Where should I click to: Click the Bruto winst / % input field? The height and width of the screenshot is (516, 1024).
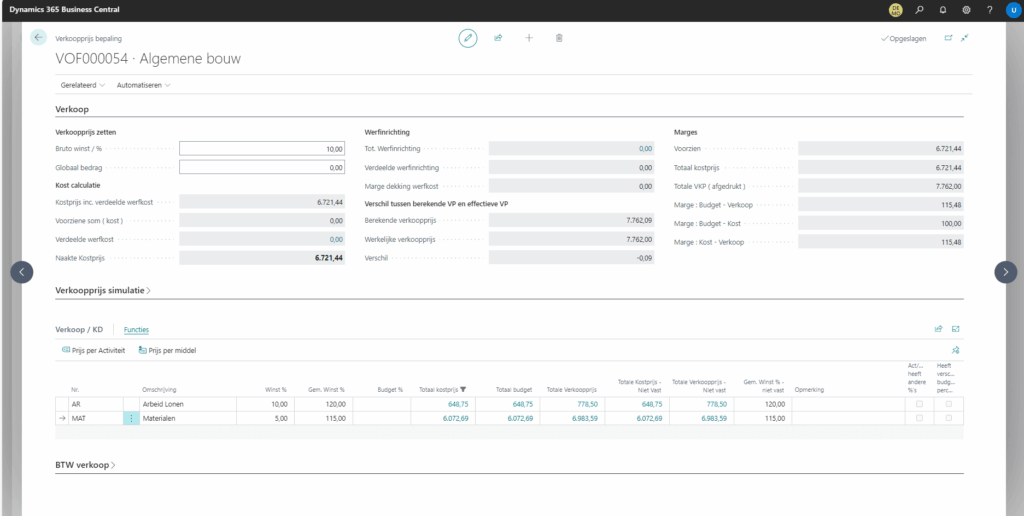263,149
